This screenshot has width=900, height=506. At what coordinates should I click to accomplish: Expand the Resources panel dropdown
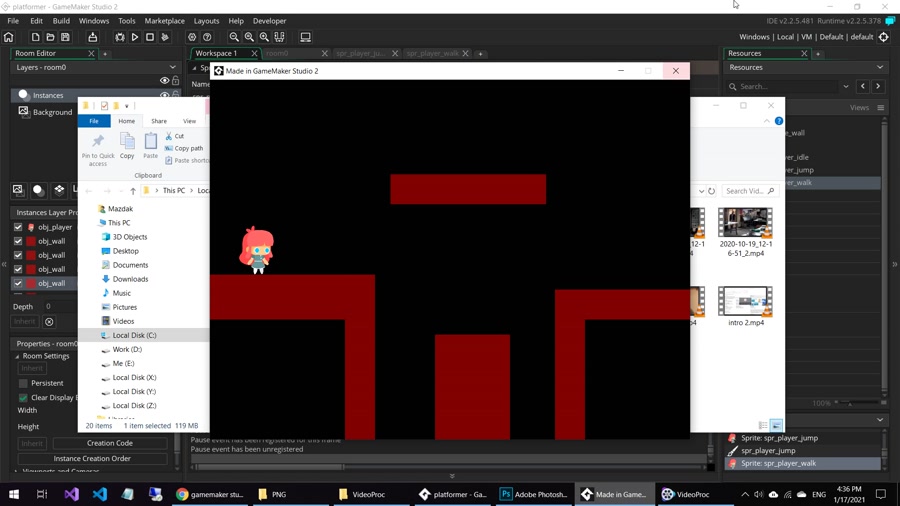(x=880, y=67)
